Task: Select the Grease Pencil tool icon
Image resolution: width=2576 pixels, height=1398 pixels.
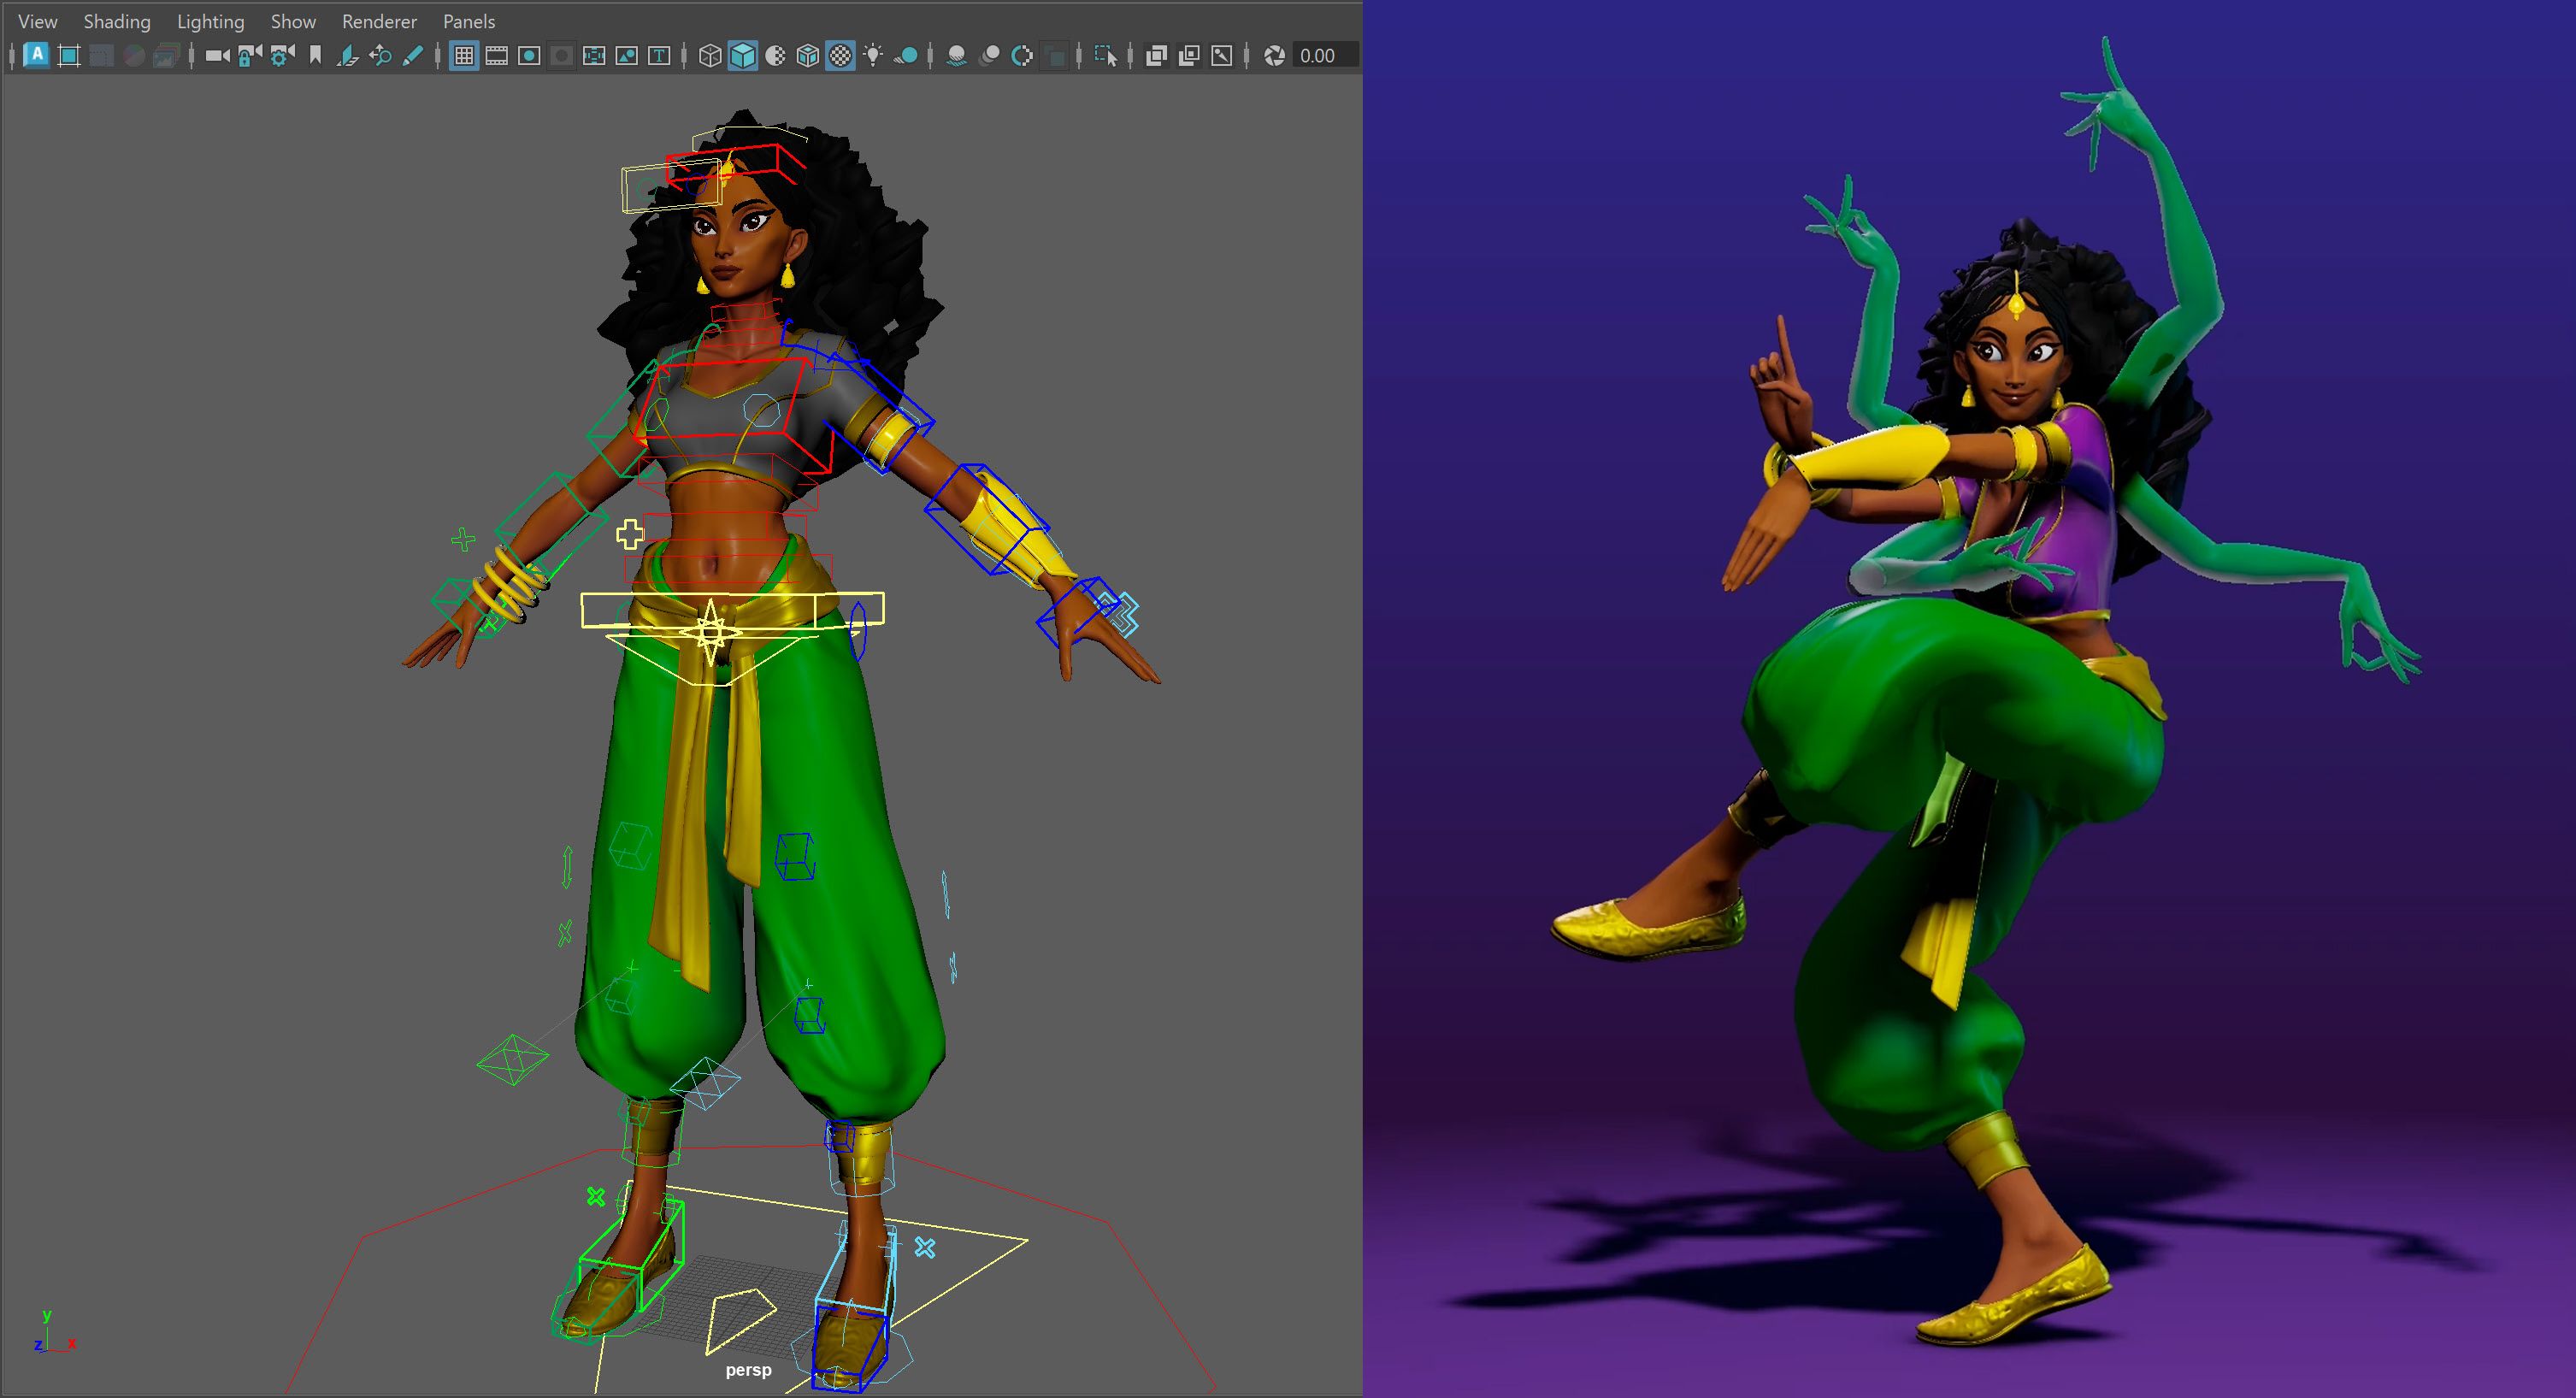Action: click(412, 56)
